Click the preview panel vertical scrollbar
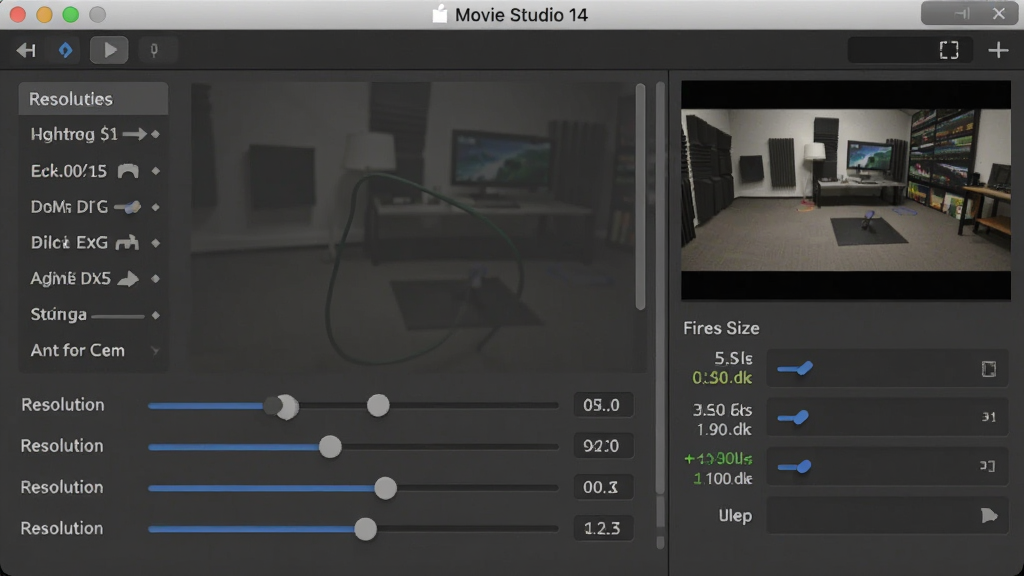The image size is (1024, 576). [x=640, y=196]
